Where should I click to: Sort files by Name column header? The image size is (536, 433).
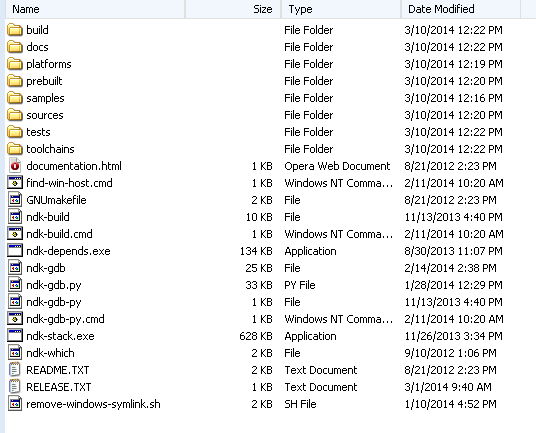95,9
